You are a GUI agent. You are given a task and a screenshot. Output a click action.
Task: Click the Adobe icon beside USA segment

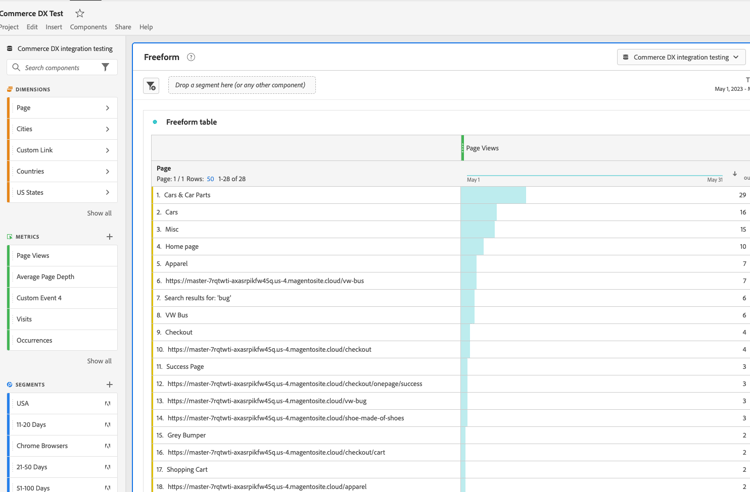[108, 404]
